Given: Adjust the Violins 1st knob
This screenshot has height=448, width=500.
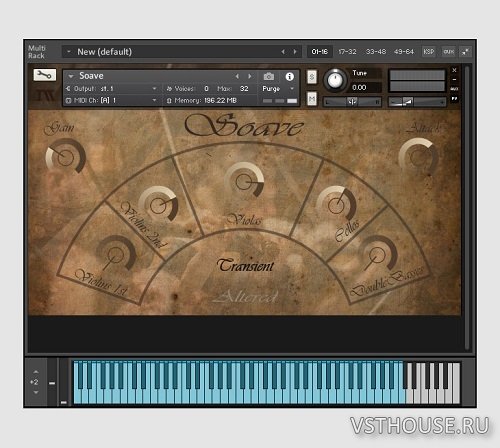Looking at the screenshot, I should (x=116, y=254).
